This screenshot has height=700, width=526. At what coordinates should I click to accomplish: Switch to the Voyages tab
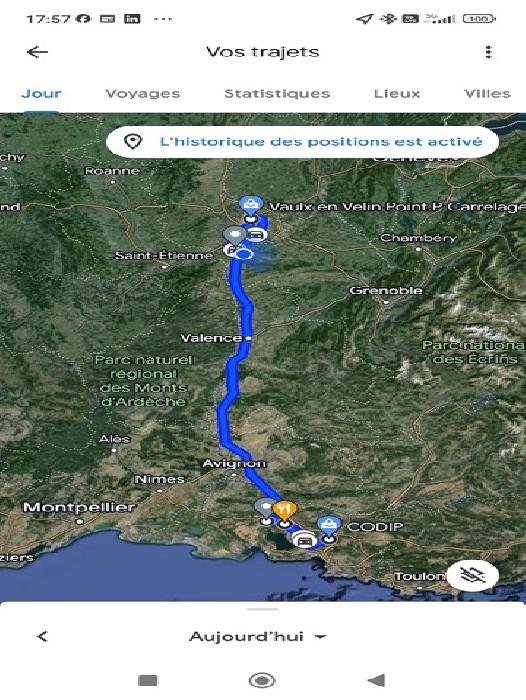click(142, 93)
